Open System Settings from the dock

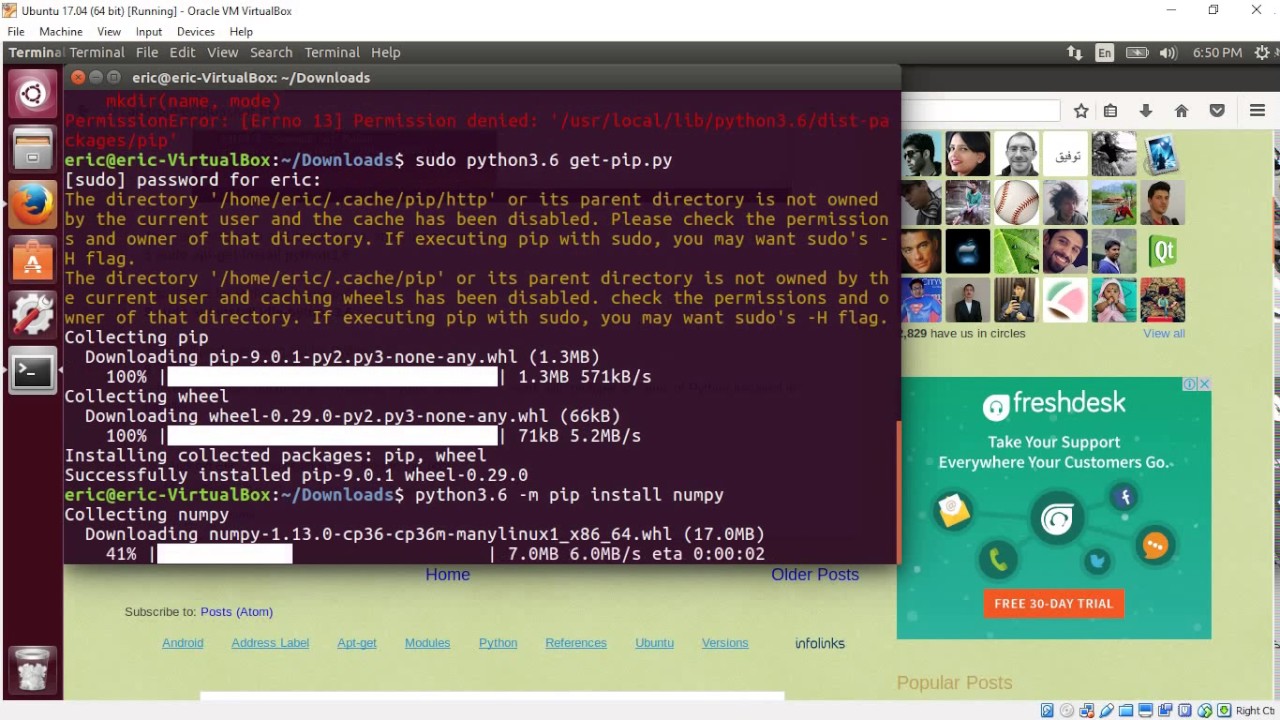coord(32,315)
